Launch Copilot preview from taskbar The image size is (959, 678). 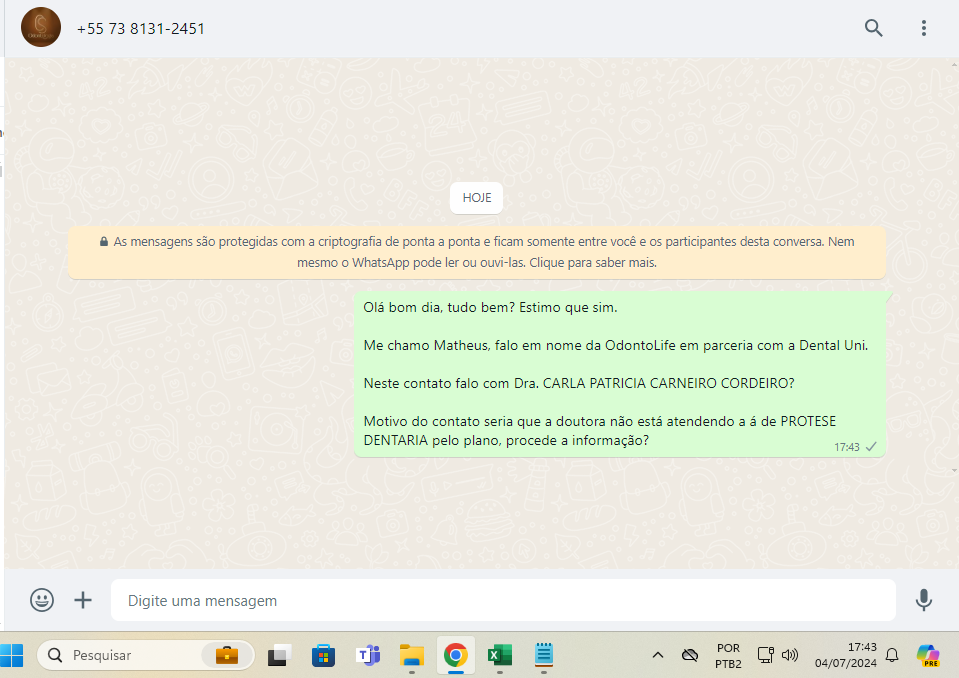(x=928, y=655)
